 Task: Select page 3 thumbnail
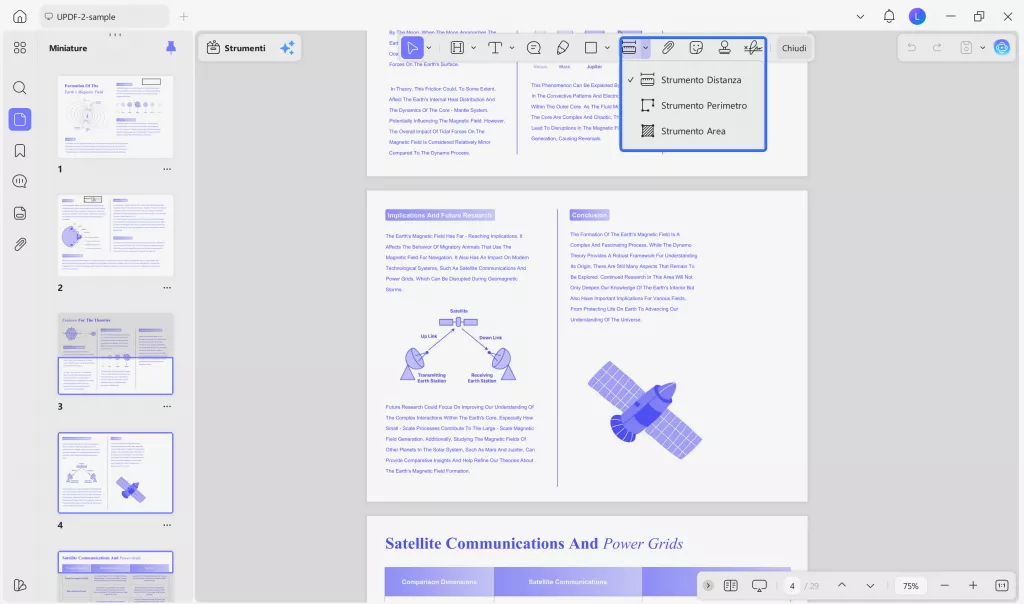116,353
